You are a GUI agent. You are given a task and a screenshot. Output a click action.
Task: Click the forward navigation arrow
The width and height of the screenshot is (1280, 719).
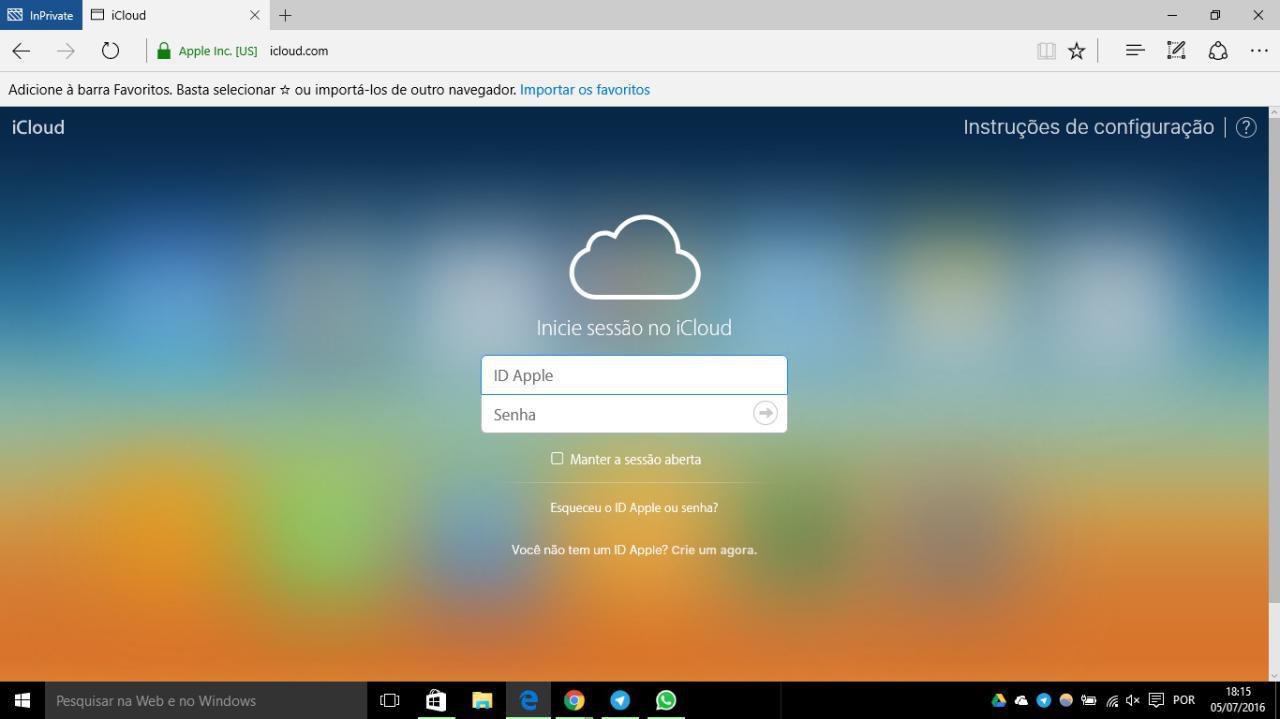point(66,51)
